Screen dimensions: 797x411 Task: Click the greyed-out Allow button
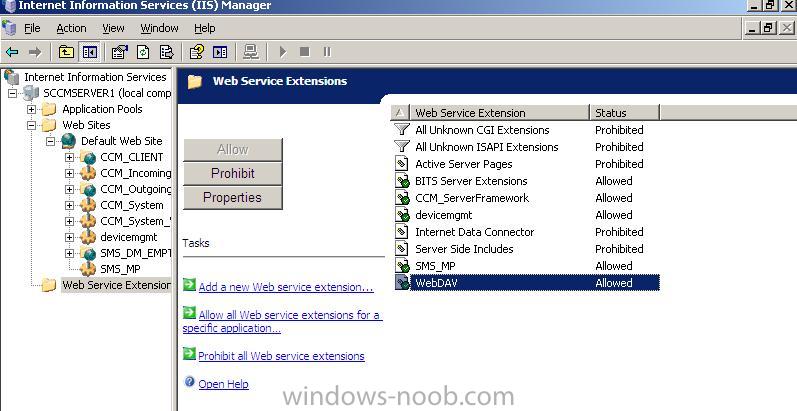point(233,150)
